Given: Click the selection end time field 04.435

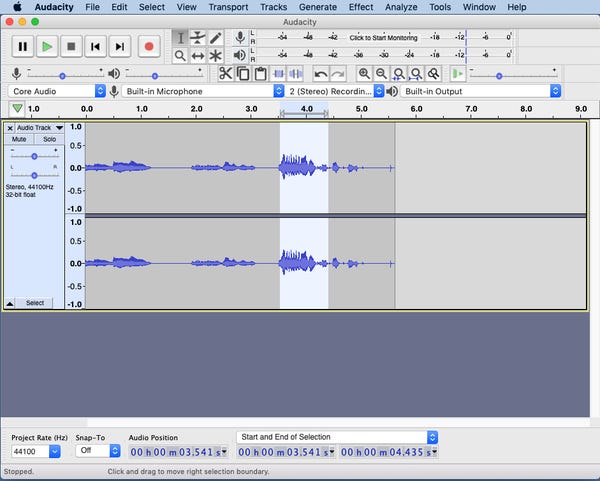Looking at the screenshot, I should pos(386,452).
